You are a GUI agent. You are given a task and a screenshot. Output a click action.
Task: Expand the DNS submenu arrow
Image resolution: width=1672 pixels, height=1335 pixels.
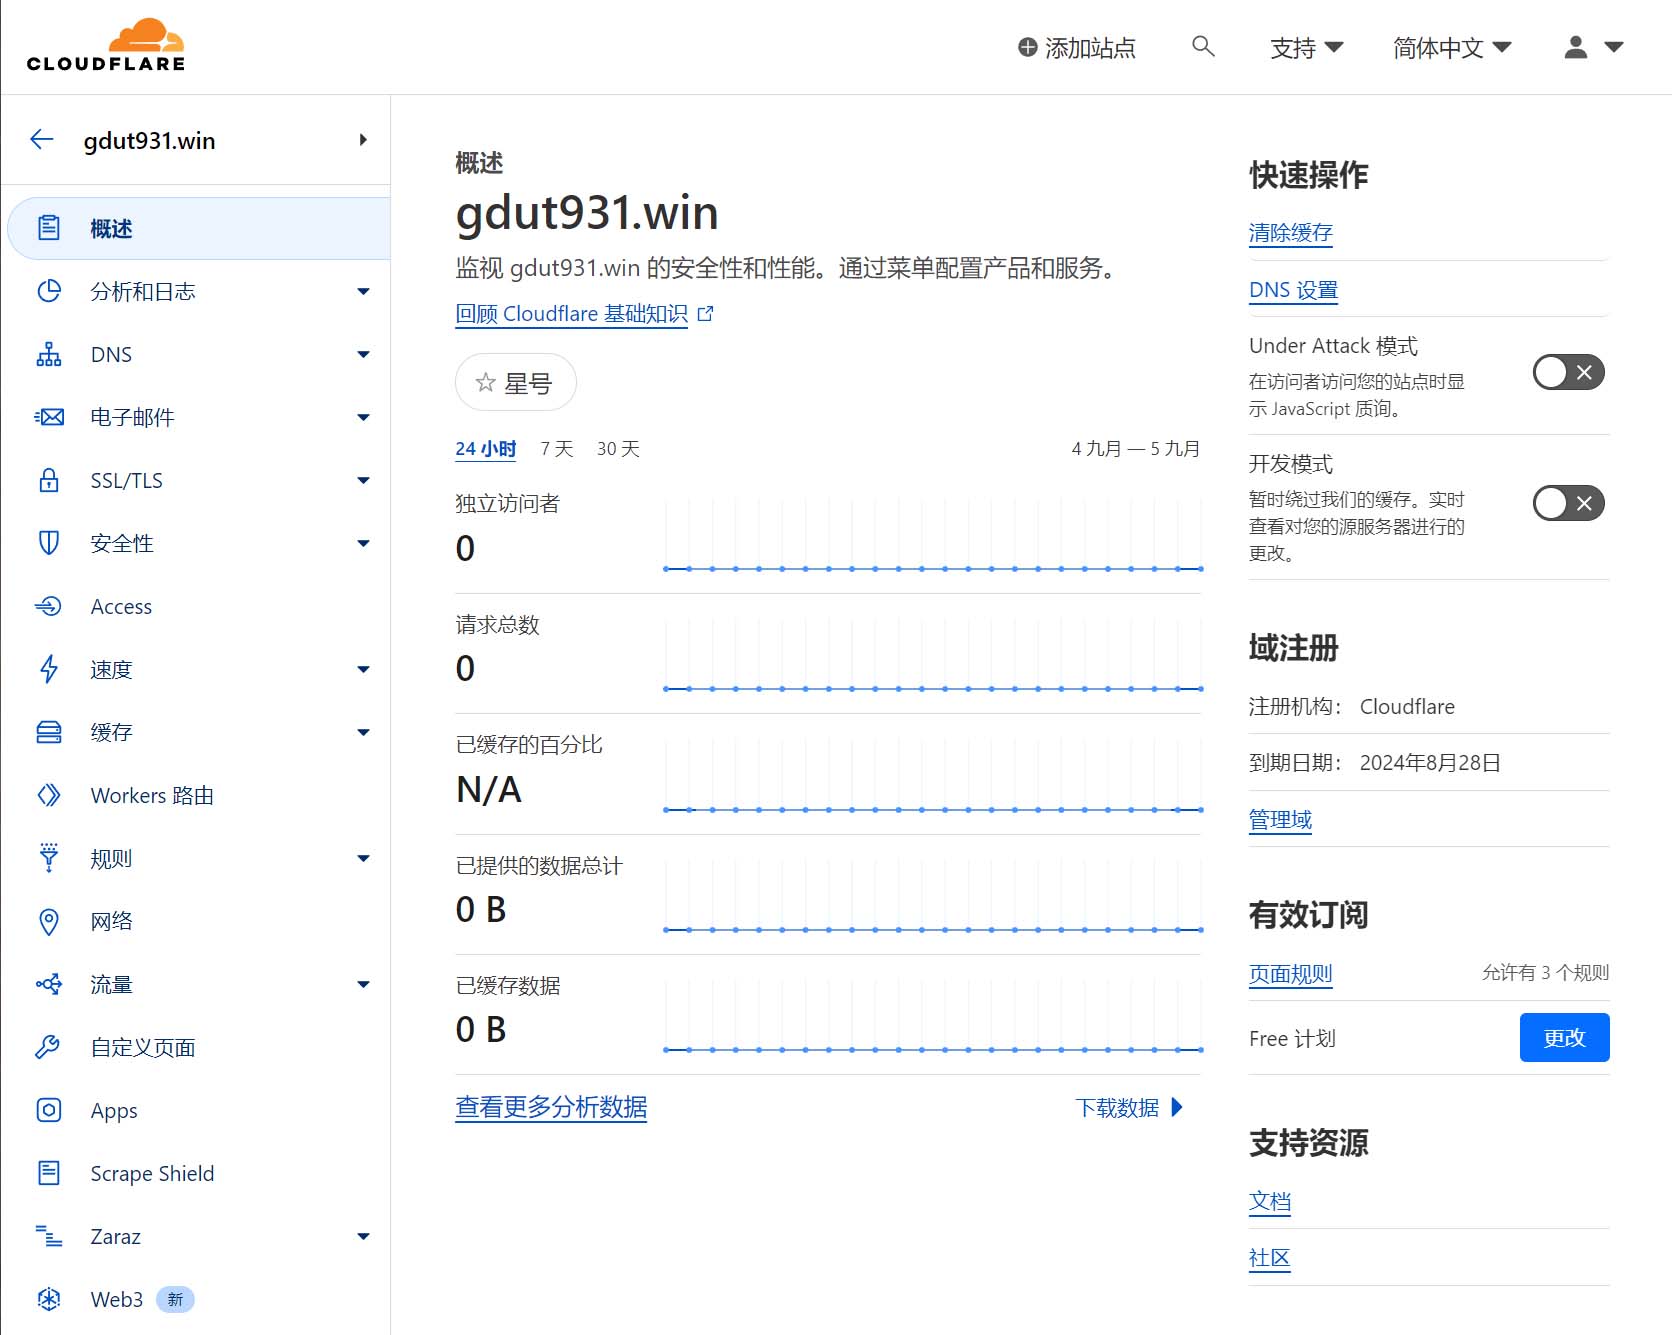pos(364,354)
